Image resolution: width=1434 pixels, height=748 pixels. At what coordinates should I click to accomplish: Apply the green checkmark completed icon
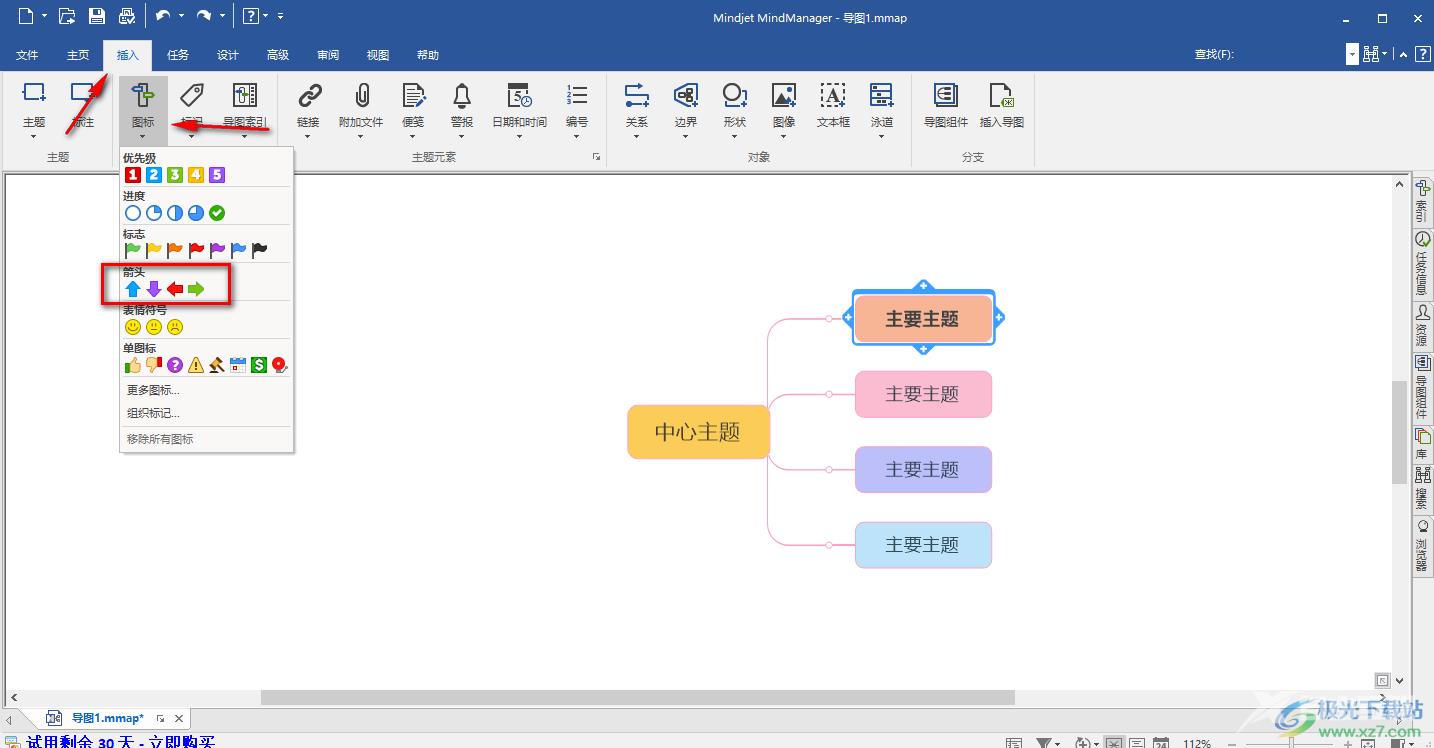[217, 213]
